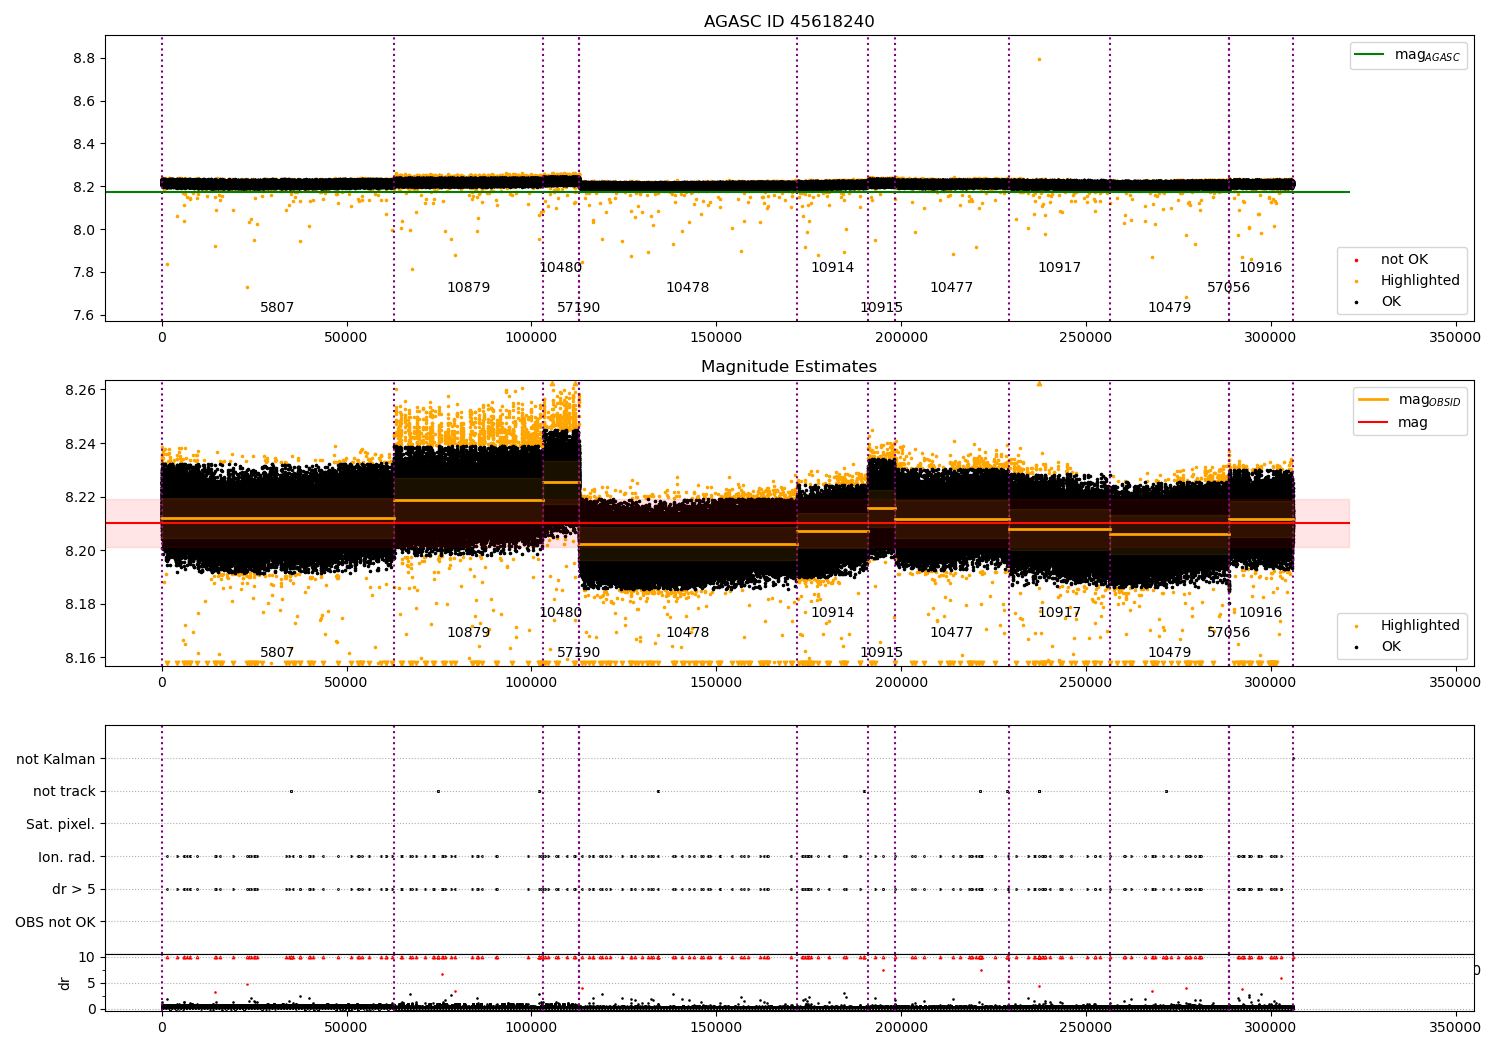Click the outlier point near 8.8 magnitude
Screen dimensions: 1500x1050
click(x=1039, y=59)
